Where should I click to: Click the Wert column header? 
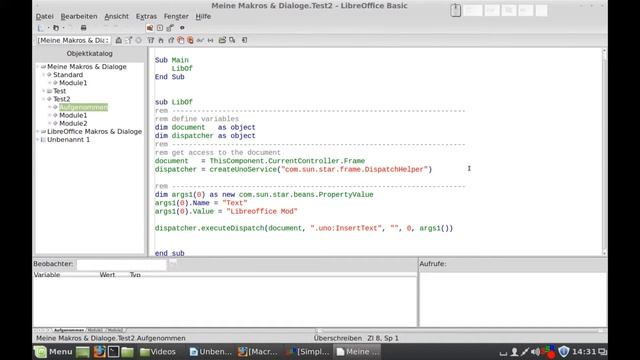pyautogui.click(x=107, y=275)
